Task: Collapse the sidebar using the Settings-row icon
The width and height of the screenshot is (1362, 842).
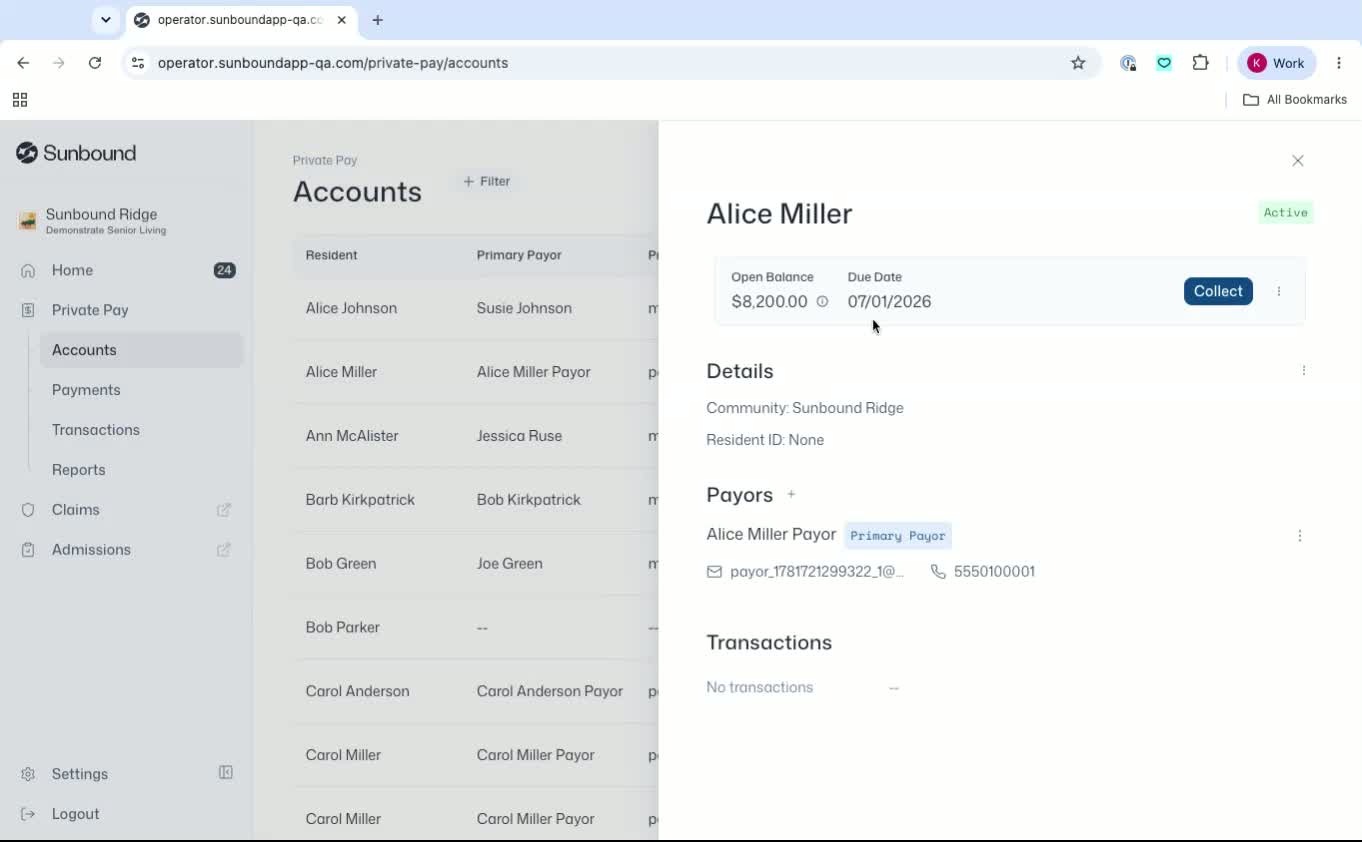Action: coord(226,773)
